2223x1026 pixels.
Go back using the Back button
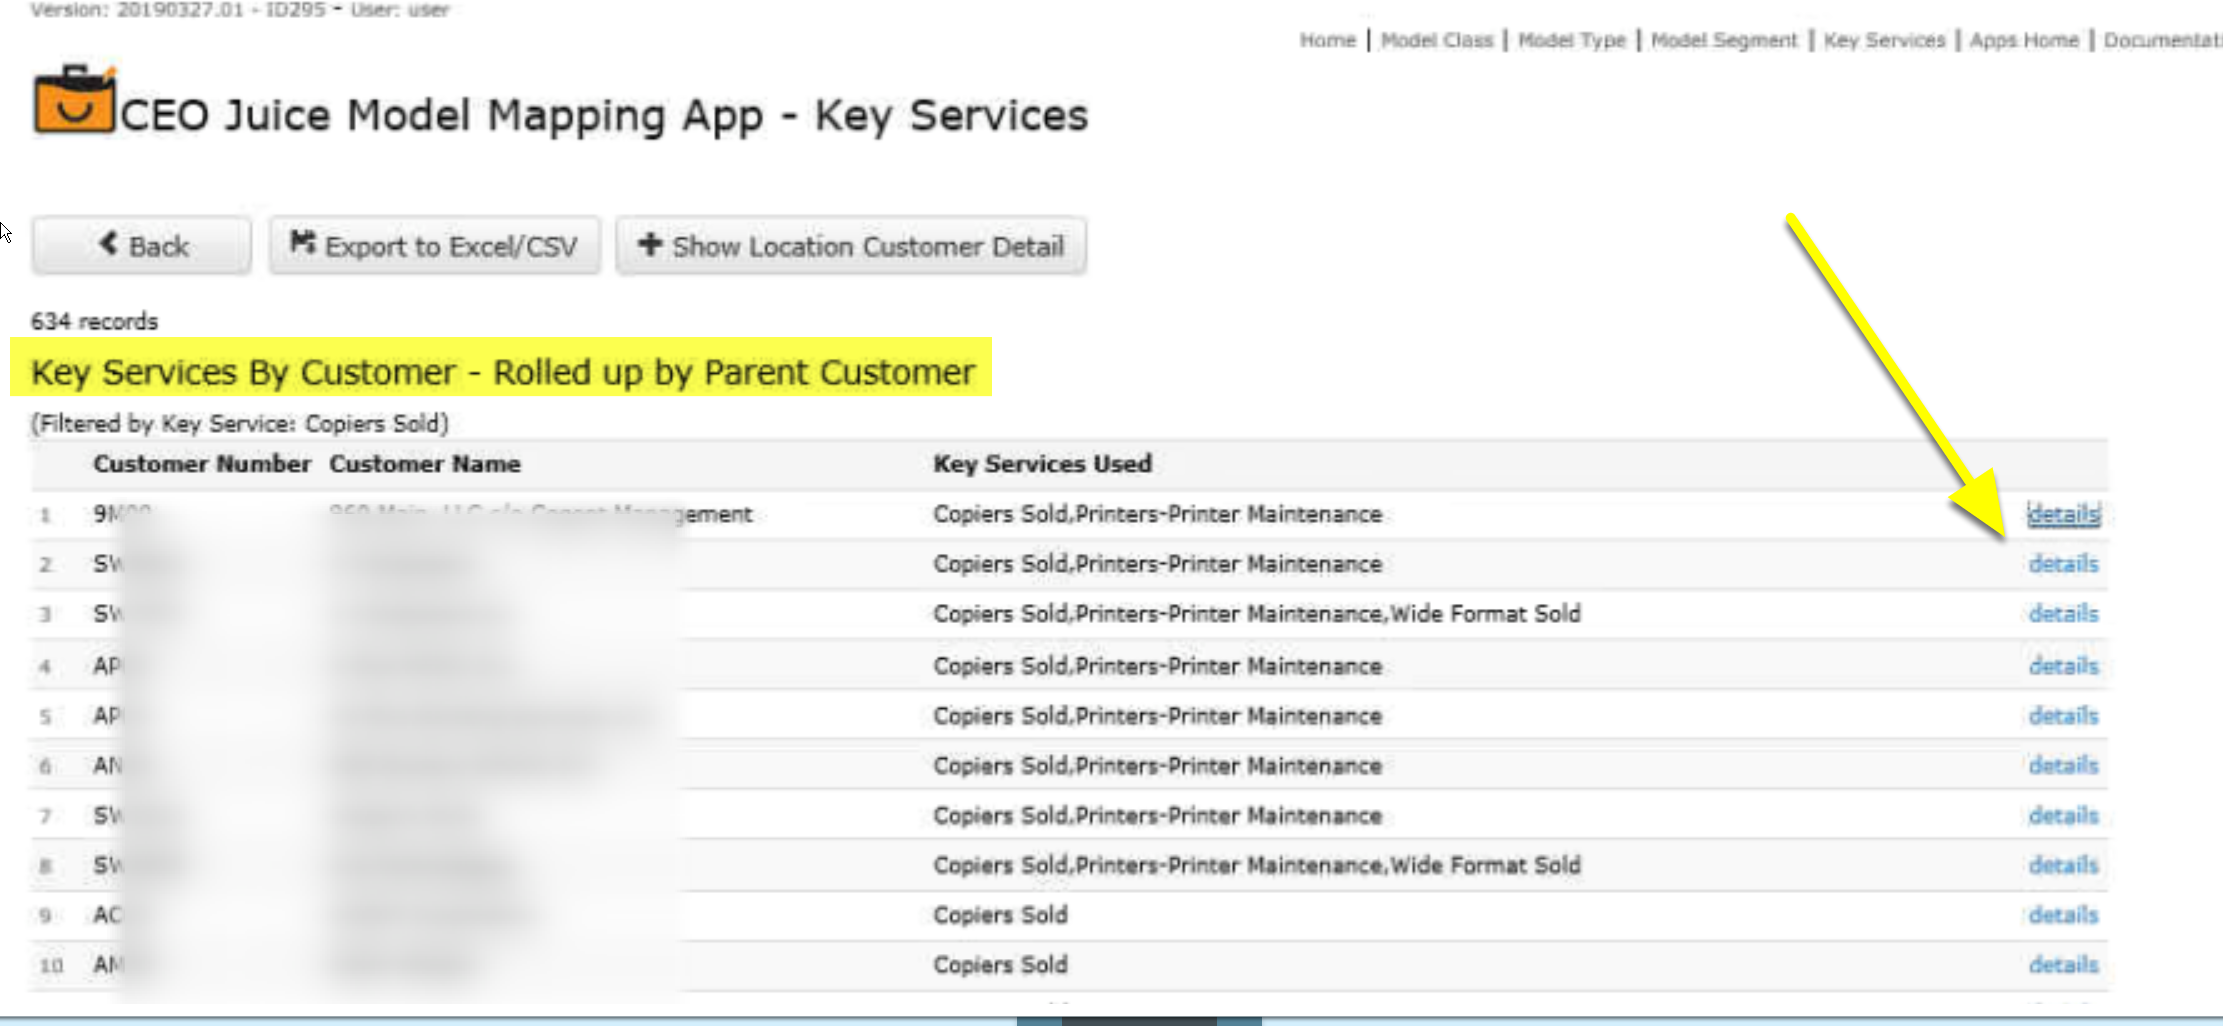pos(141,246)
